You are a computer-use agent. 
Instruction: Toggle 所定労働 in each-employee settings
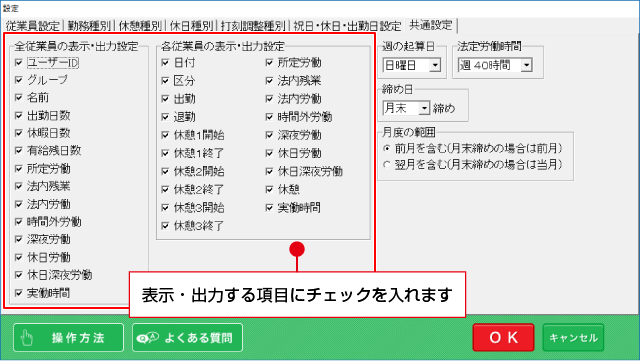point(269,62)
